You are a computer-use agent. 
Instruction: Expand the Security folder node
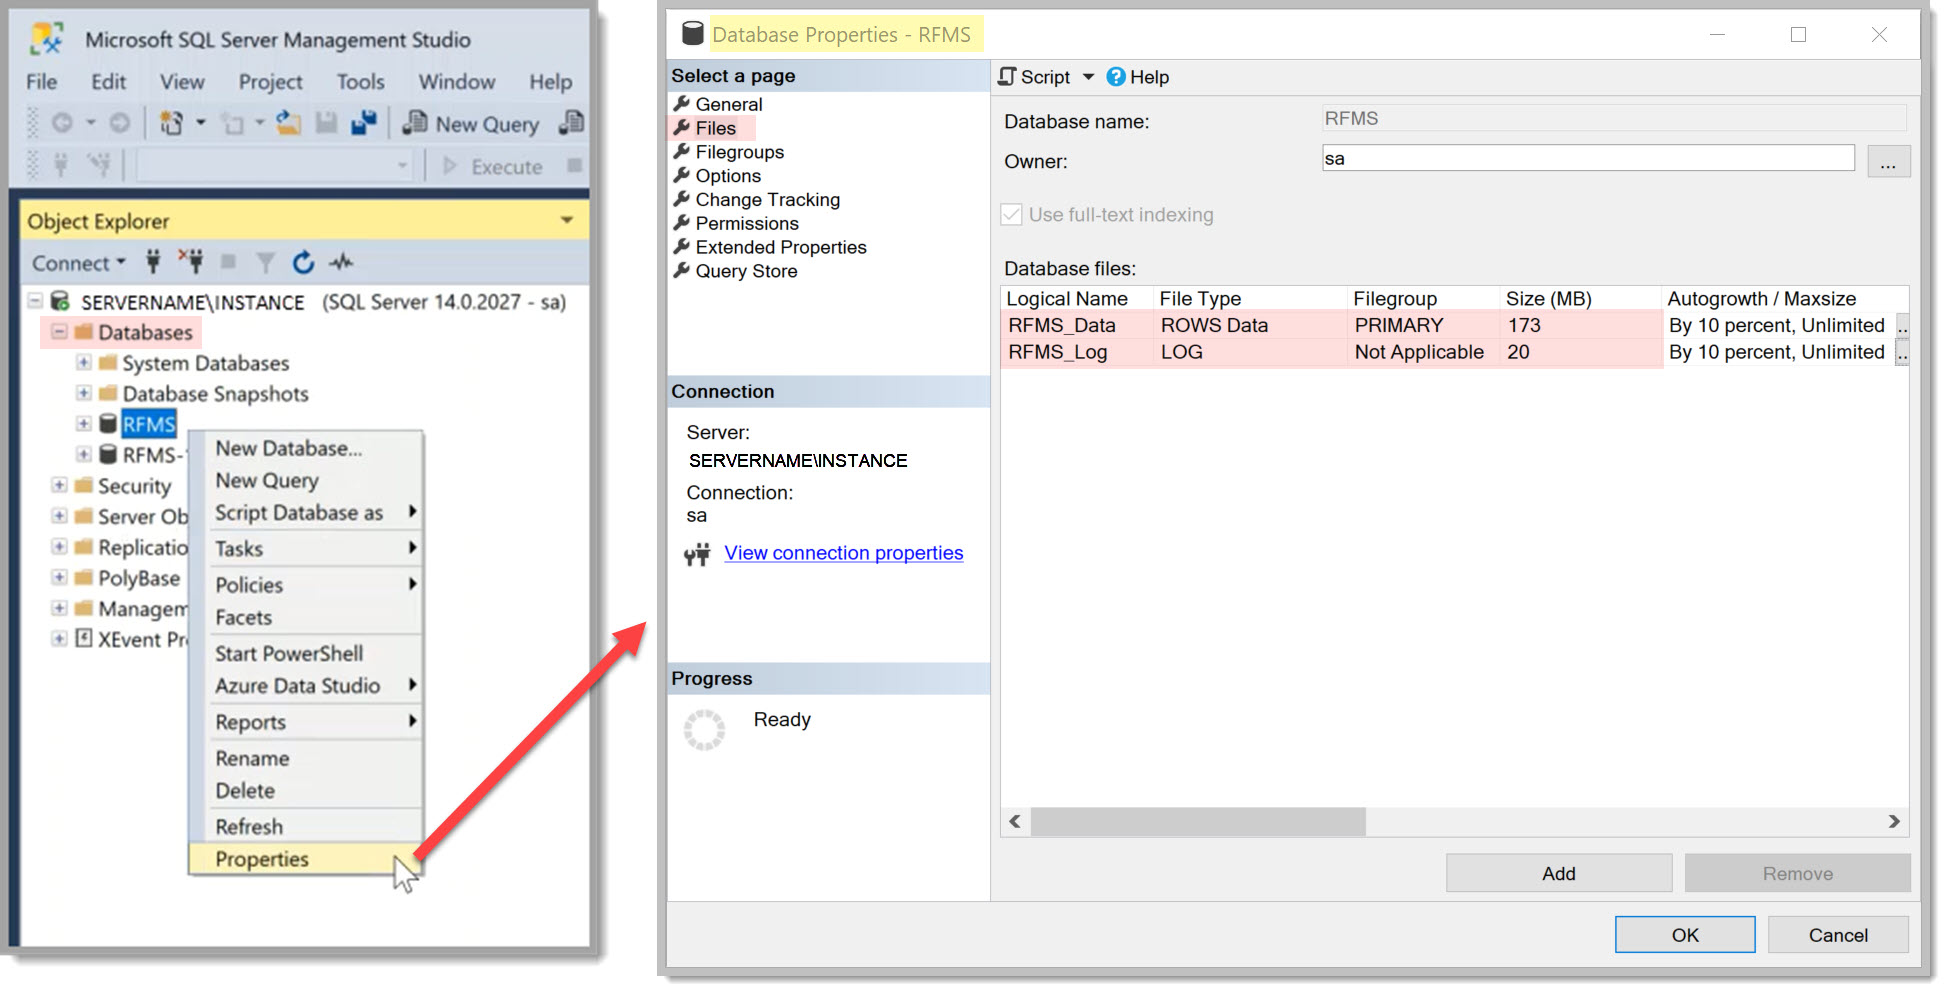click(59, 485)
